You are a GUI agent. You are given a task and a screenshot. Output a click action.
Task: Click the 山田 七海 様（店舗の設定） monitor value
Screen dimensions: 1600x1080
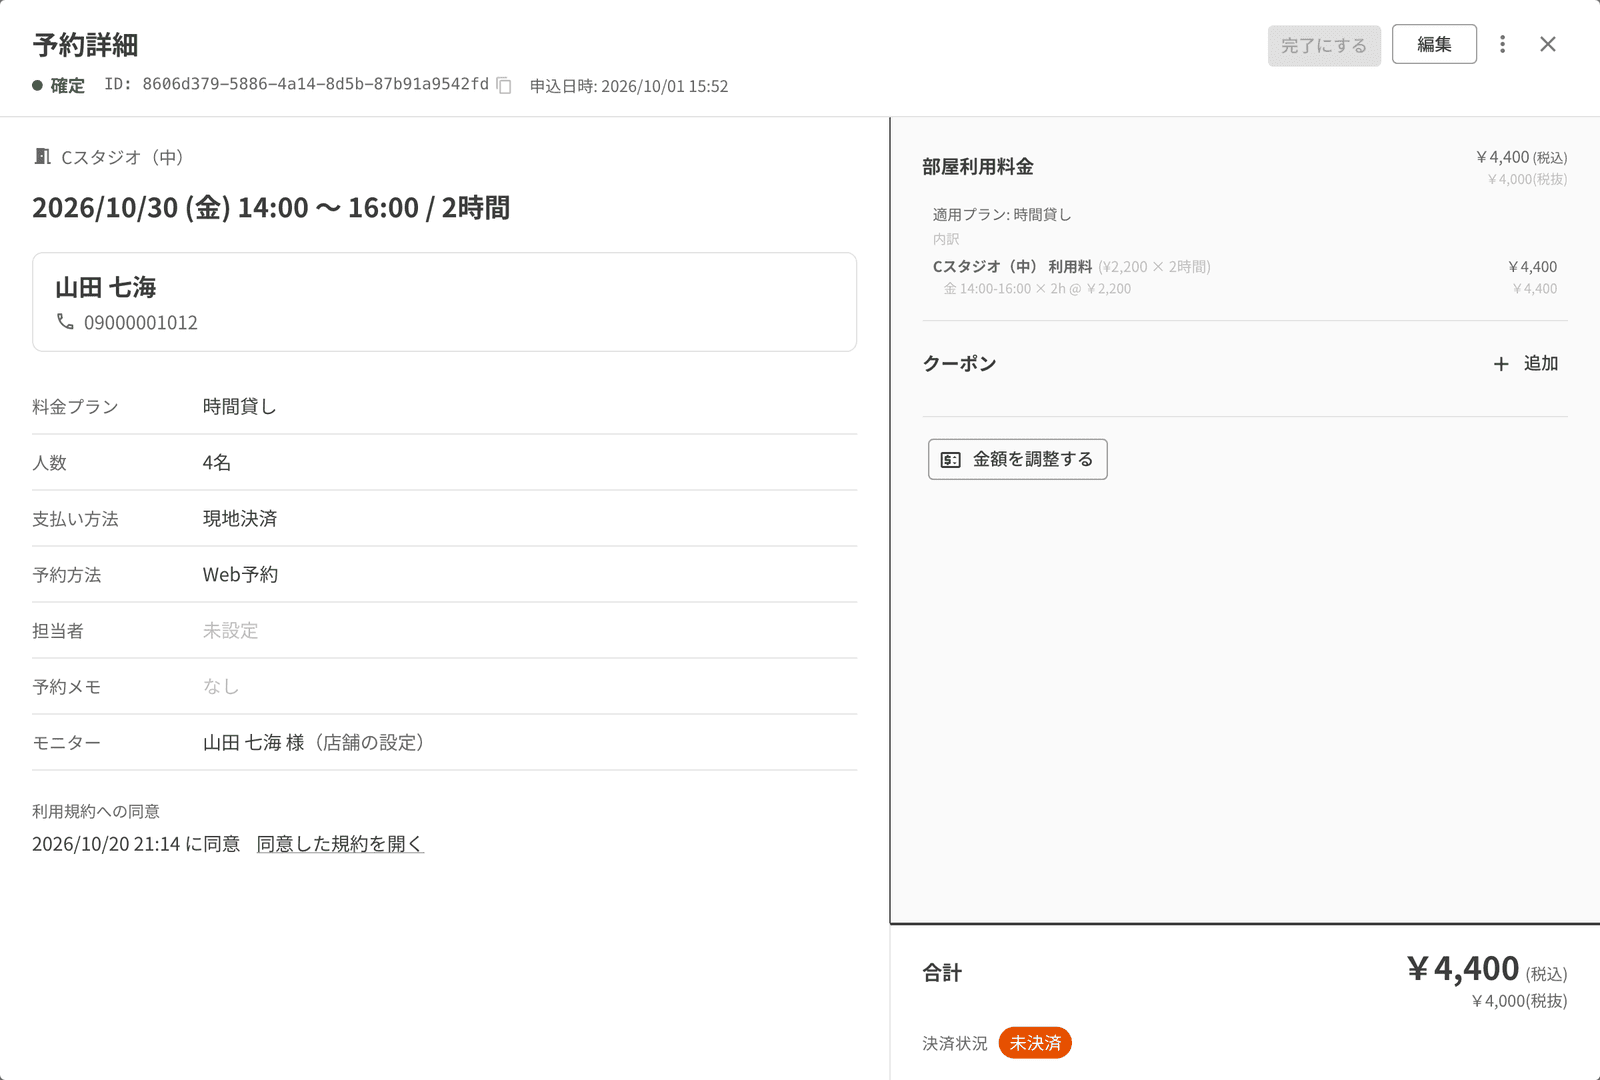[317, 742]
